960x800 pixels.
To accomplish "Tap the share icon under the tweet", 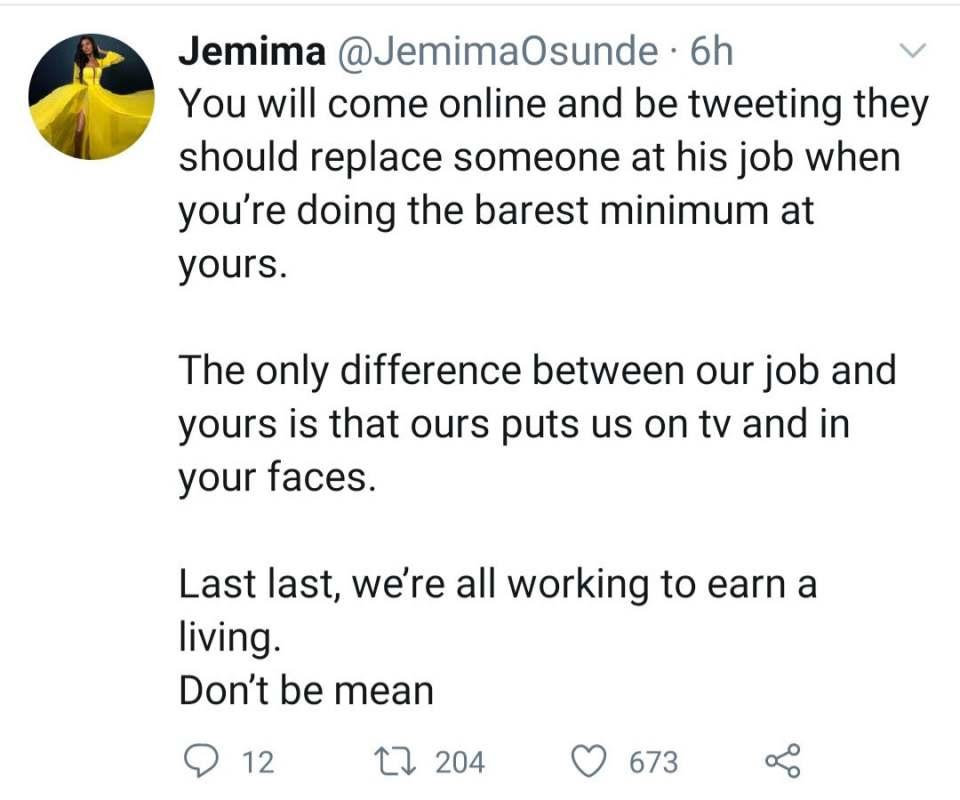I will (782, 762).
